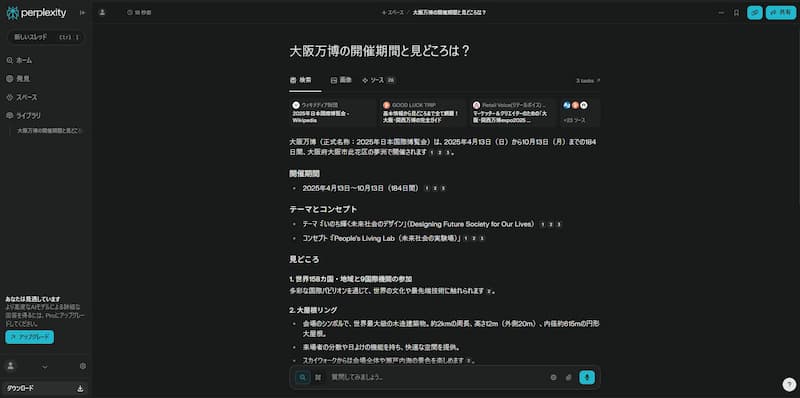Go to Home (ホーム) in sidebar
Image resolution: width=800 pixels, height=398 pixels.
click(19, 60)
